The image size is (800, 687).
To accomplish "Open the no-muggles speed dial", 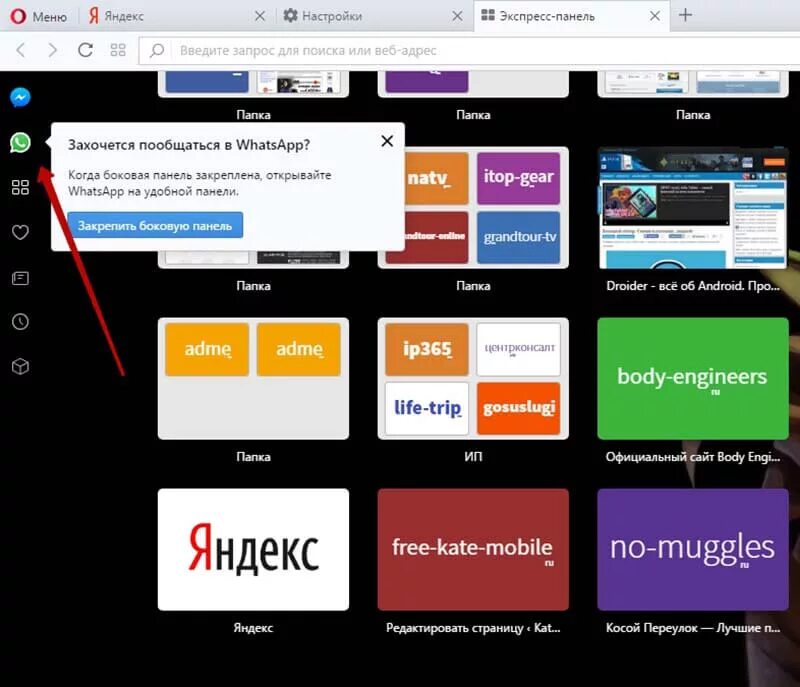I will point(693,549).
